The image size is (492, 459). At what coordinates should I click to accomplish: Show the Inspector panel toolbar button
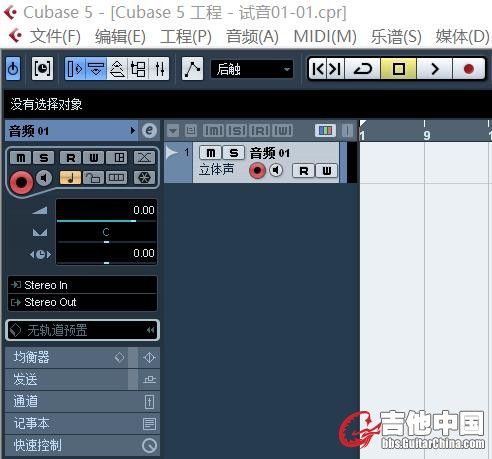(x=75, y=69)
